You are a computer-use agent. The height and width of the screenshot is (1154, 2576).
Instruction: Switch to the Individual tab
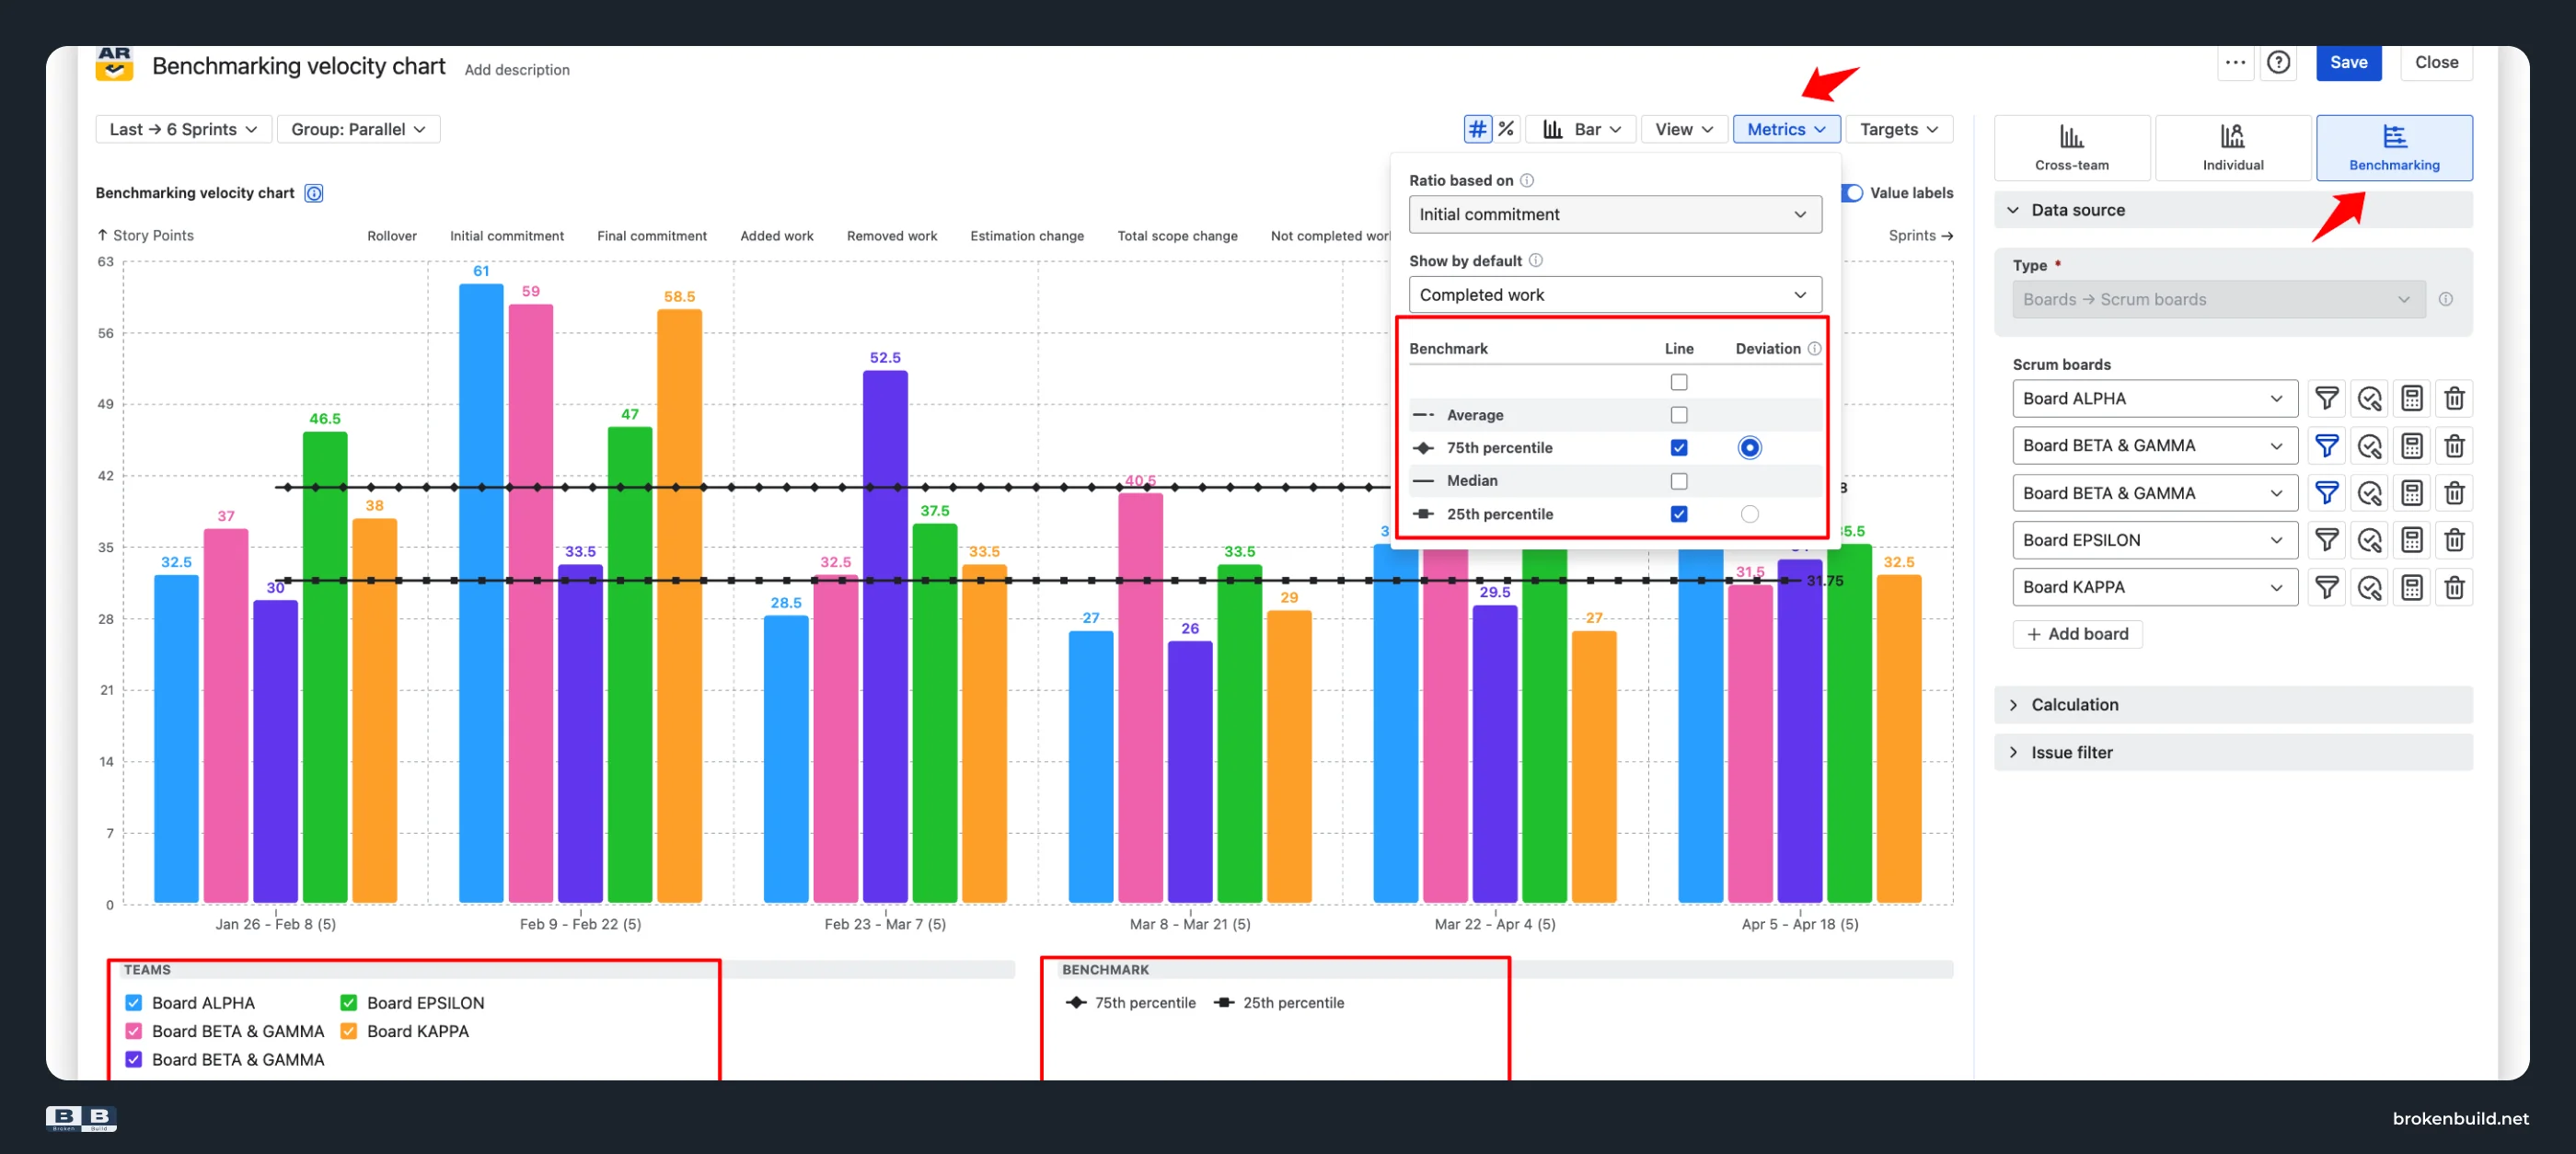coord(2232,148)
